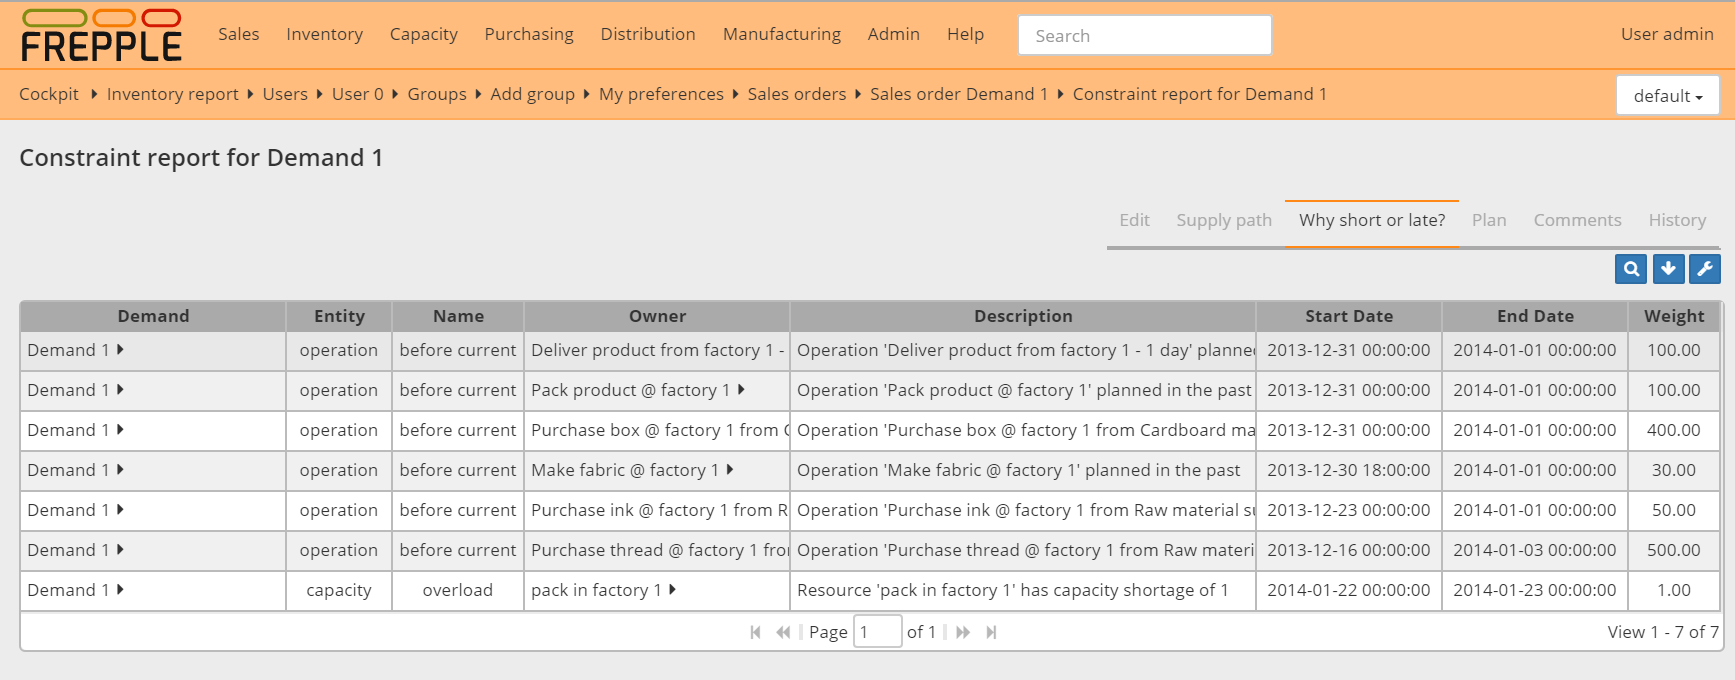
Task: Expand arrow beside Demand 1 in first row
Action: coord(120,350)
